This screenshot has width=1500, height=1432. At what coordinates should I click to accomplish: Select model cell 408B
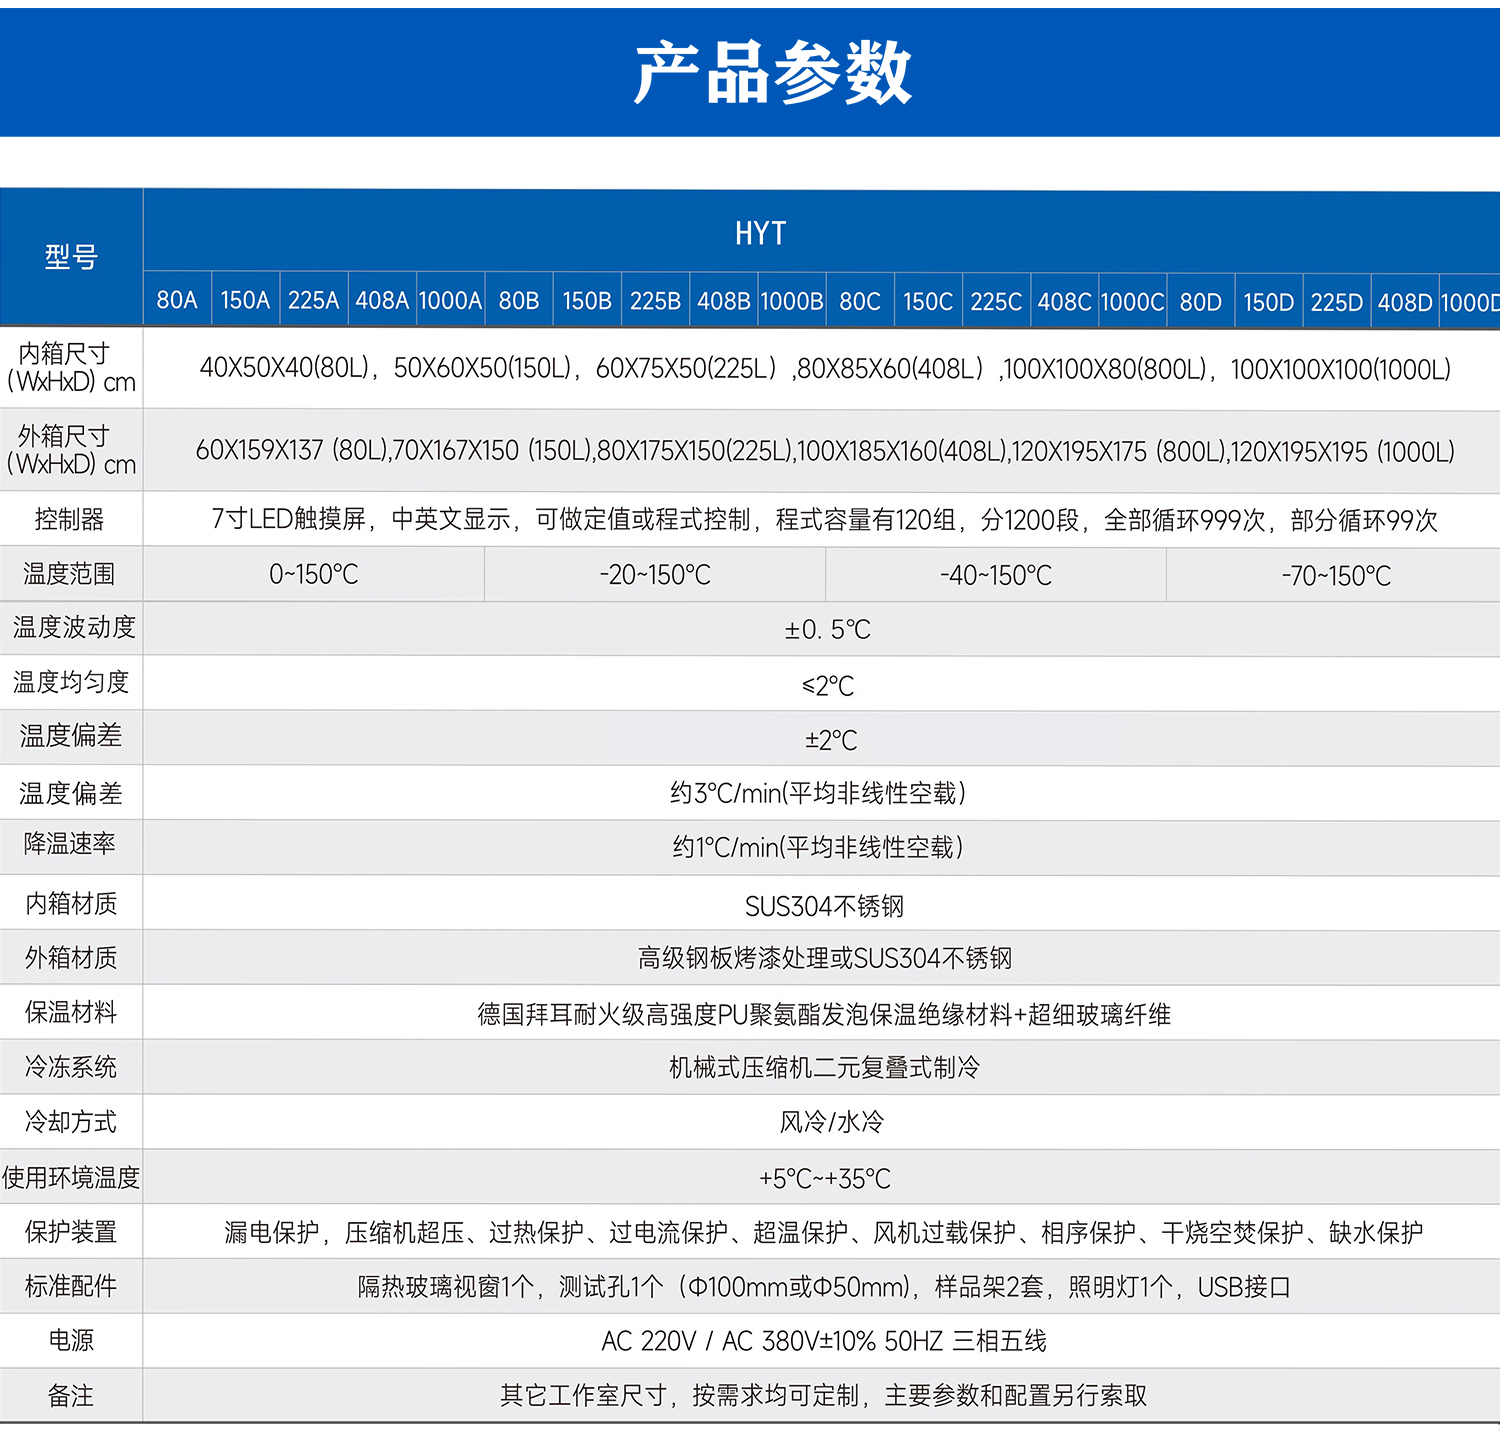[x=724, y=301]
